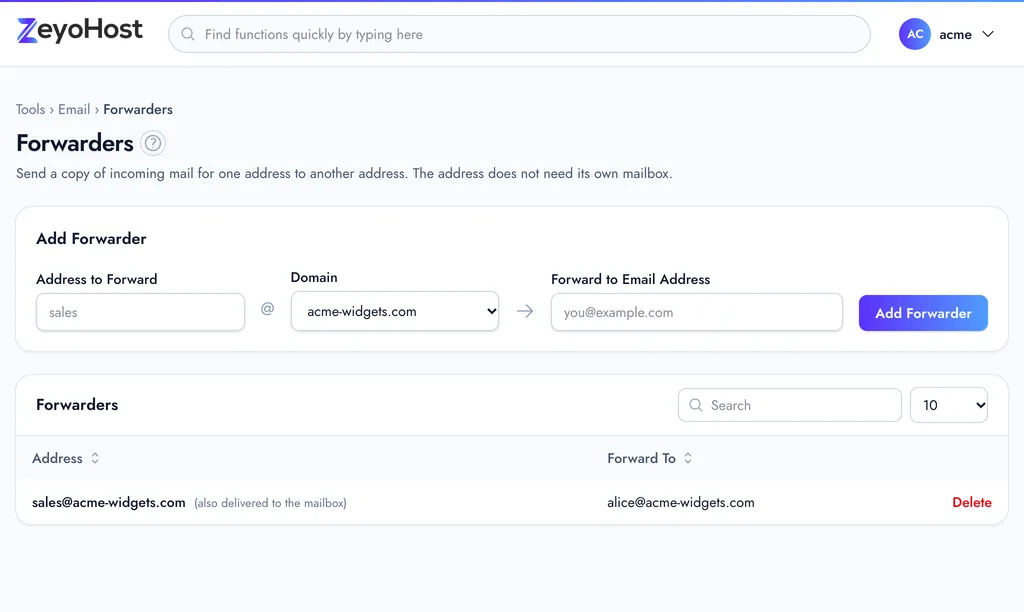
Task: Sort by the Forward To column arrows
Action: click(688, 458)
